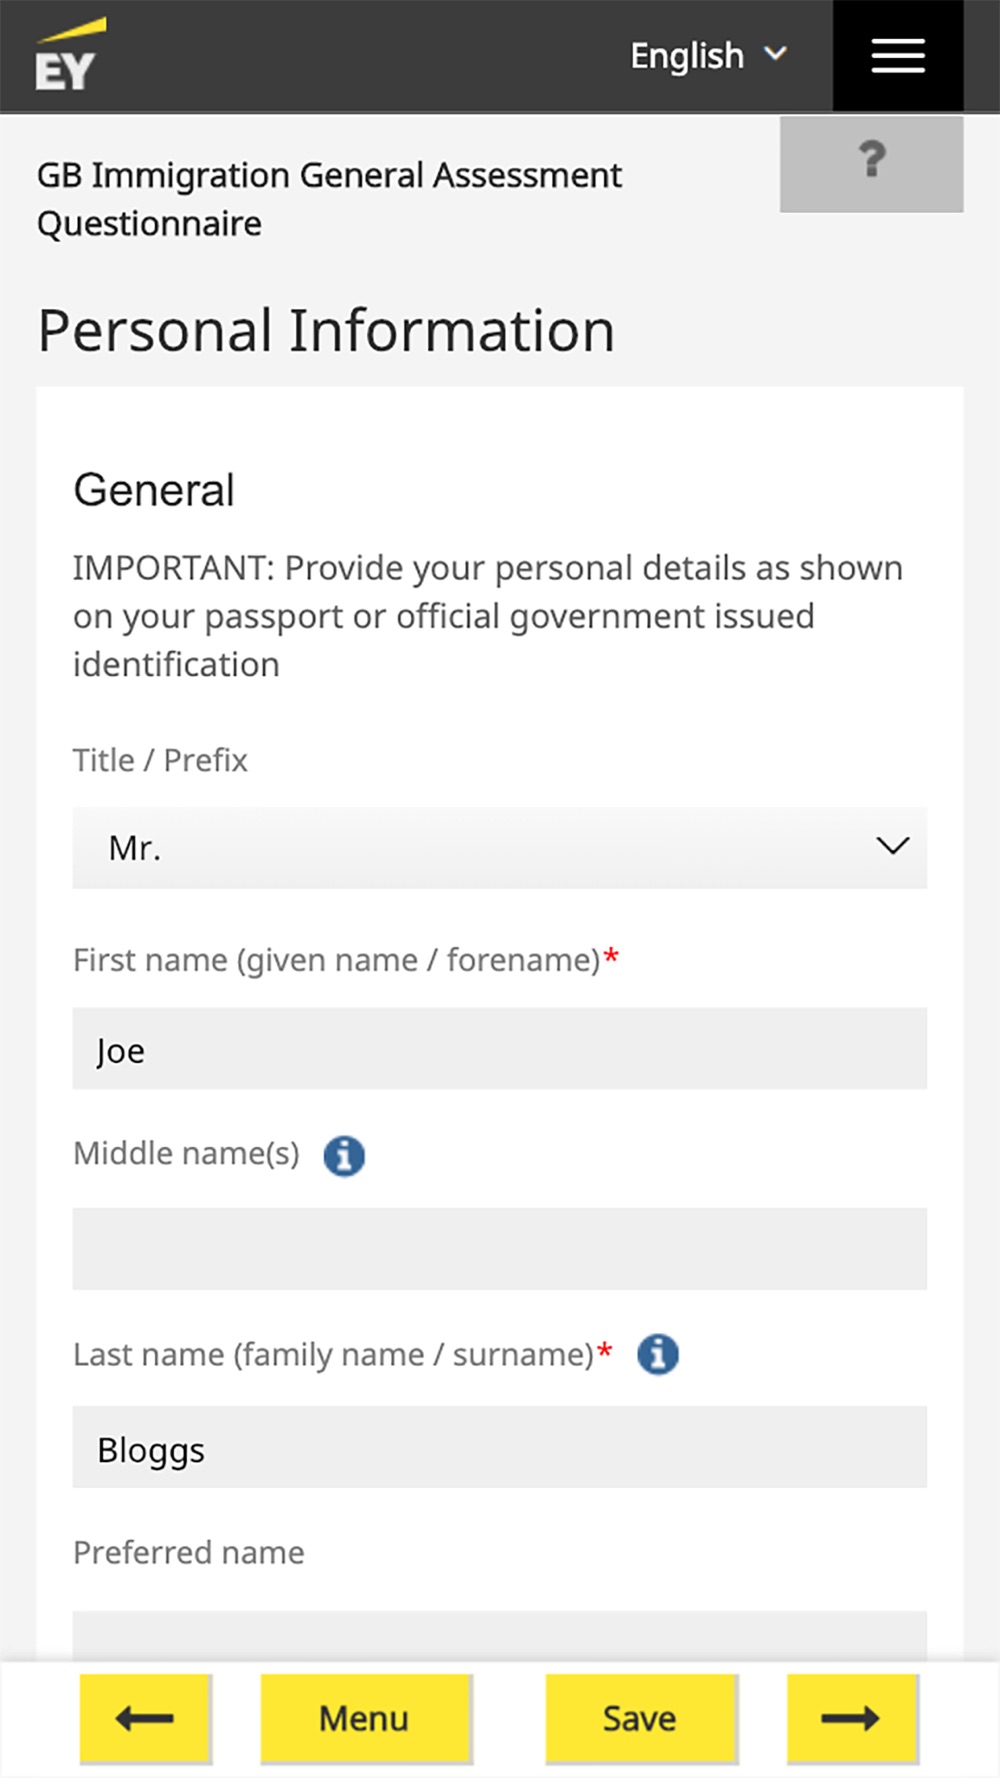Show info tooltip for Middle name(s)
Screen dimensions: 1000x1778
pos(344,1155)
